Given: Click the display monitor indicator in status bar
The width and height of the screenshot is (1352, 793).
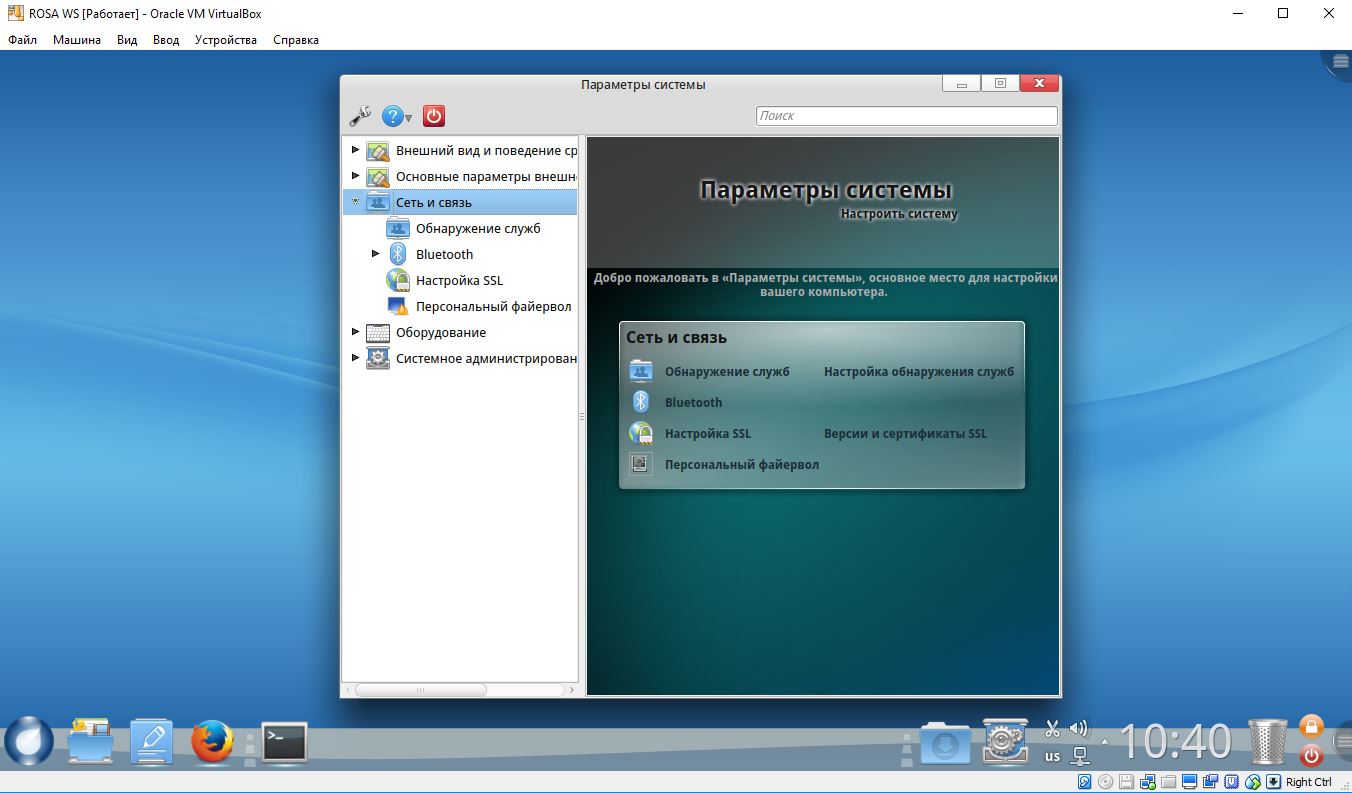Looking at the screenshot, I should click(x=1190, y=782).
